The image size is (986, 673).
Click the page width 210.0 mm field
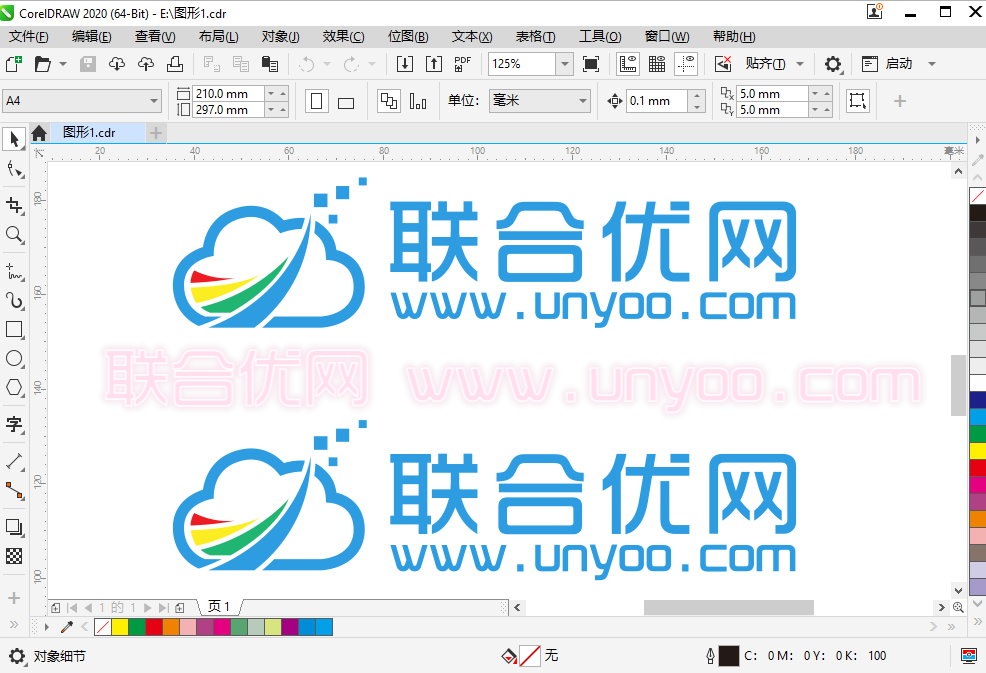[229, 93]
